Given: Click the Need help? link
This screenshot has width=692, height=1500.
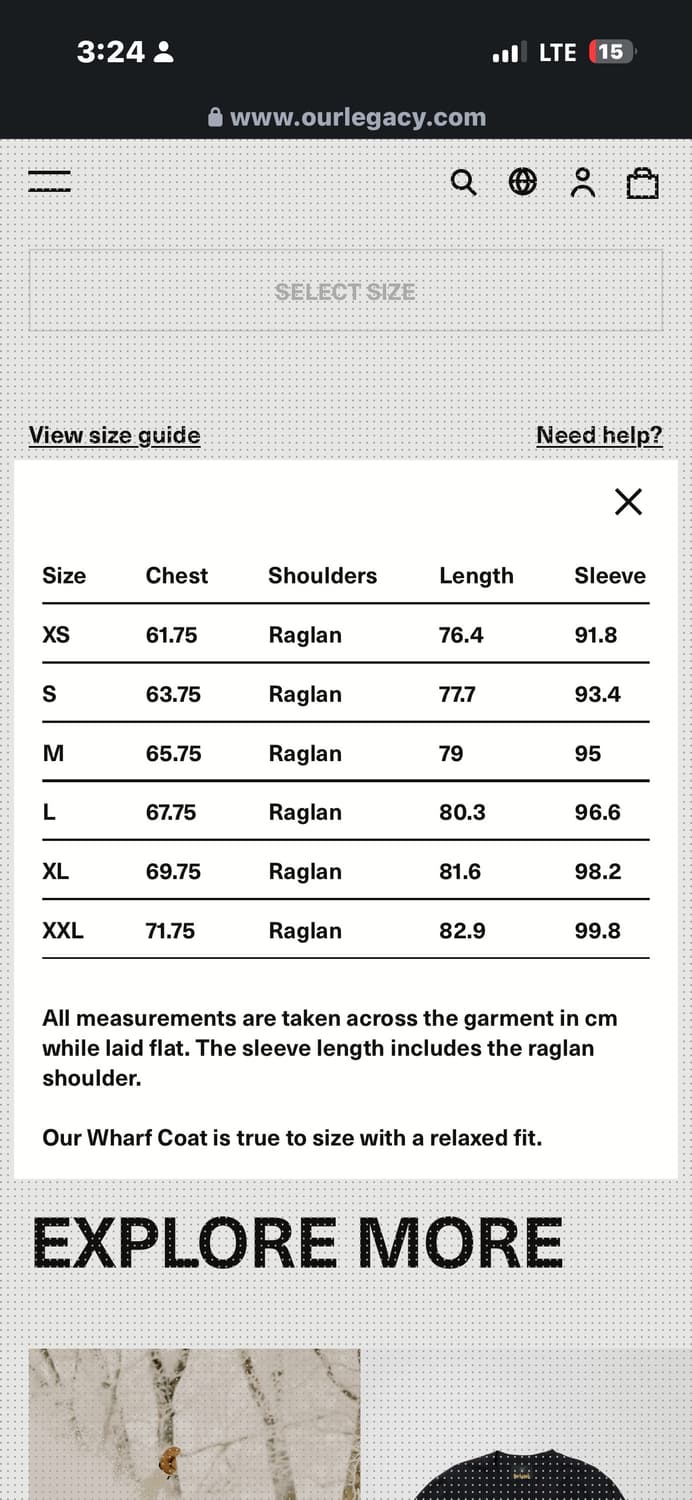Looking at the screenshot, I should pos(599,435).
